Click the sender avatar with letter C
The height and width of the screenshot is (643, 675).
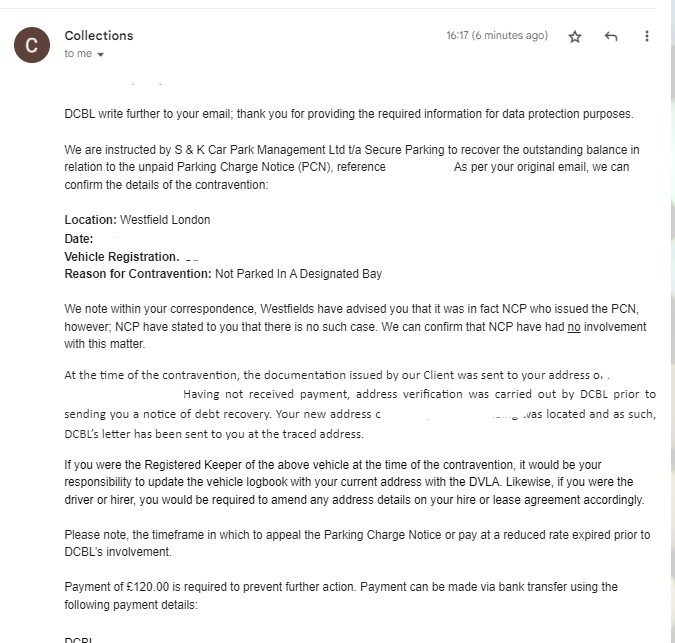(x=31, y=45)
